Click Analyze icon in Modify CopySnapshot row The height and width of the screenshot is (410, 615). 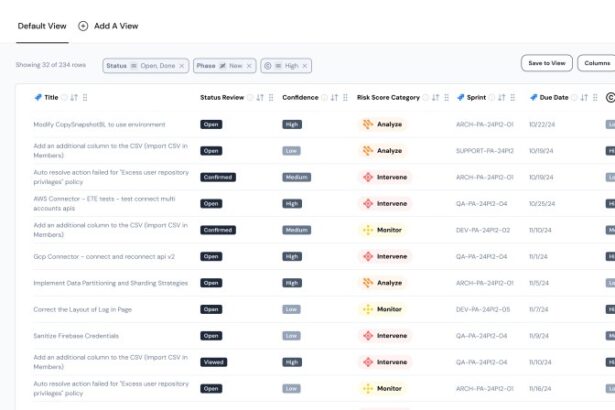[x=368, y=124]
